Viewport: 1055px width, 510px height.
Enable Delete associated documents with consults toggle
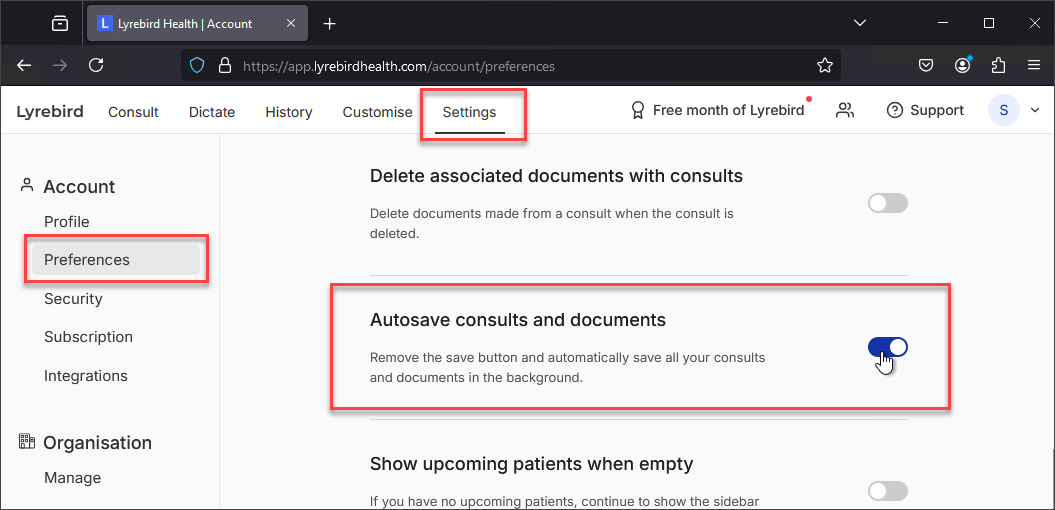[887, 203]
